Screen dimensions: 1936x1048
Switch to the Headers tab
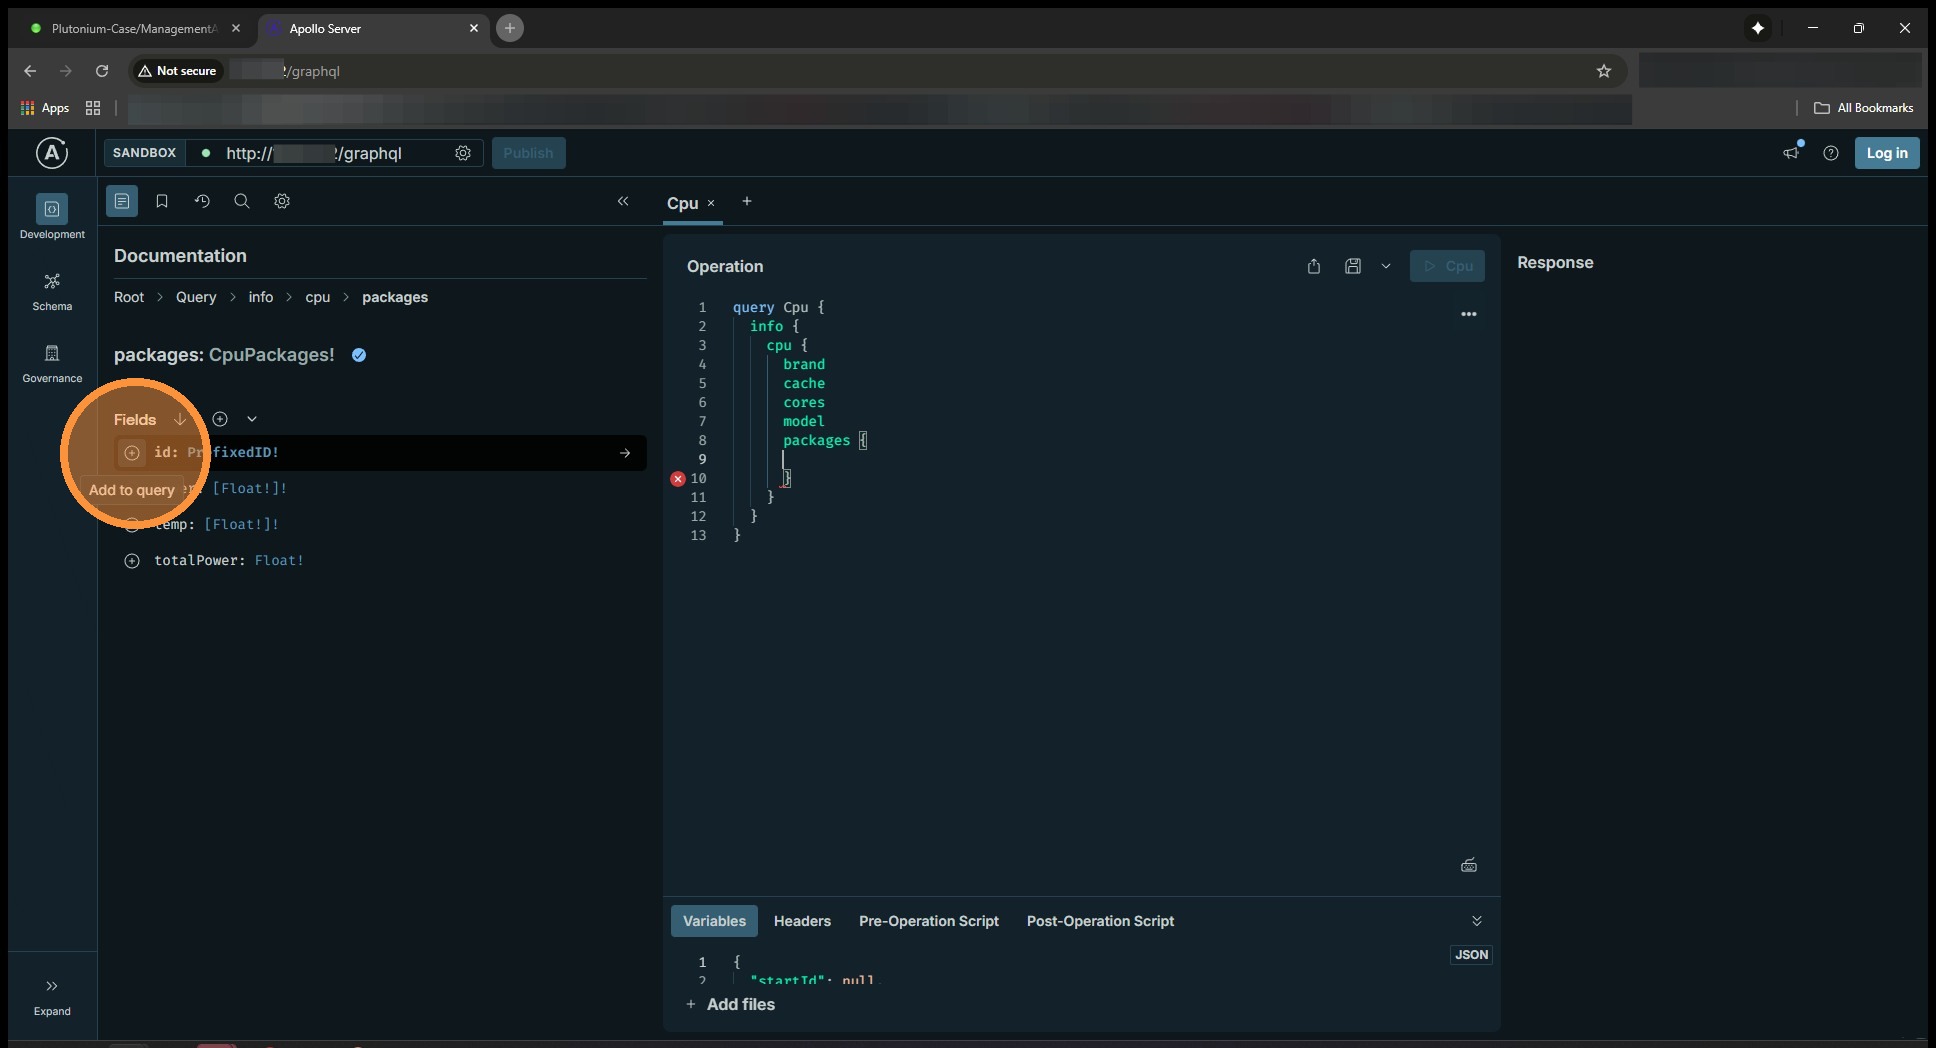tap(802, 921)
